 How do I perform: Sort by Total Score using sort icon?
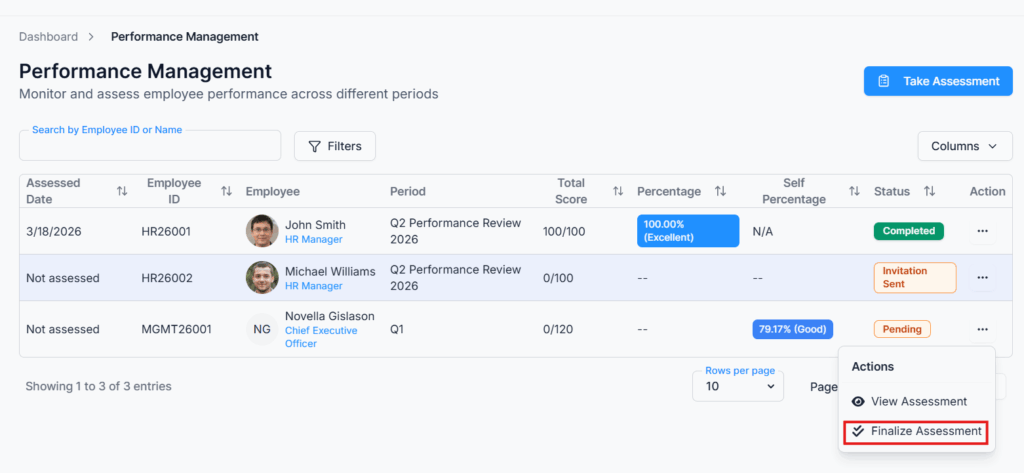pyautogui.click(x=618, y=191)
